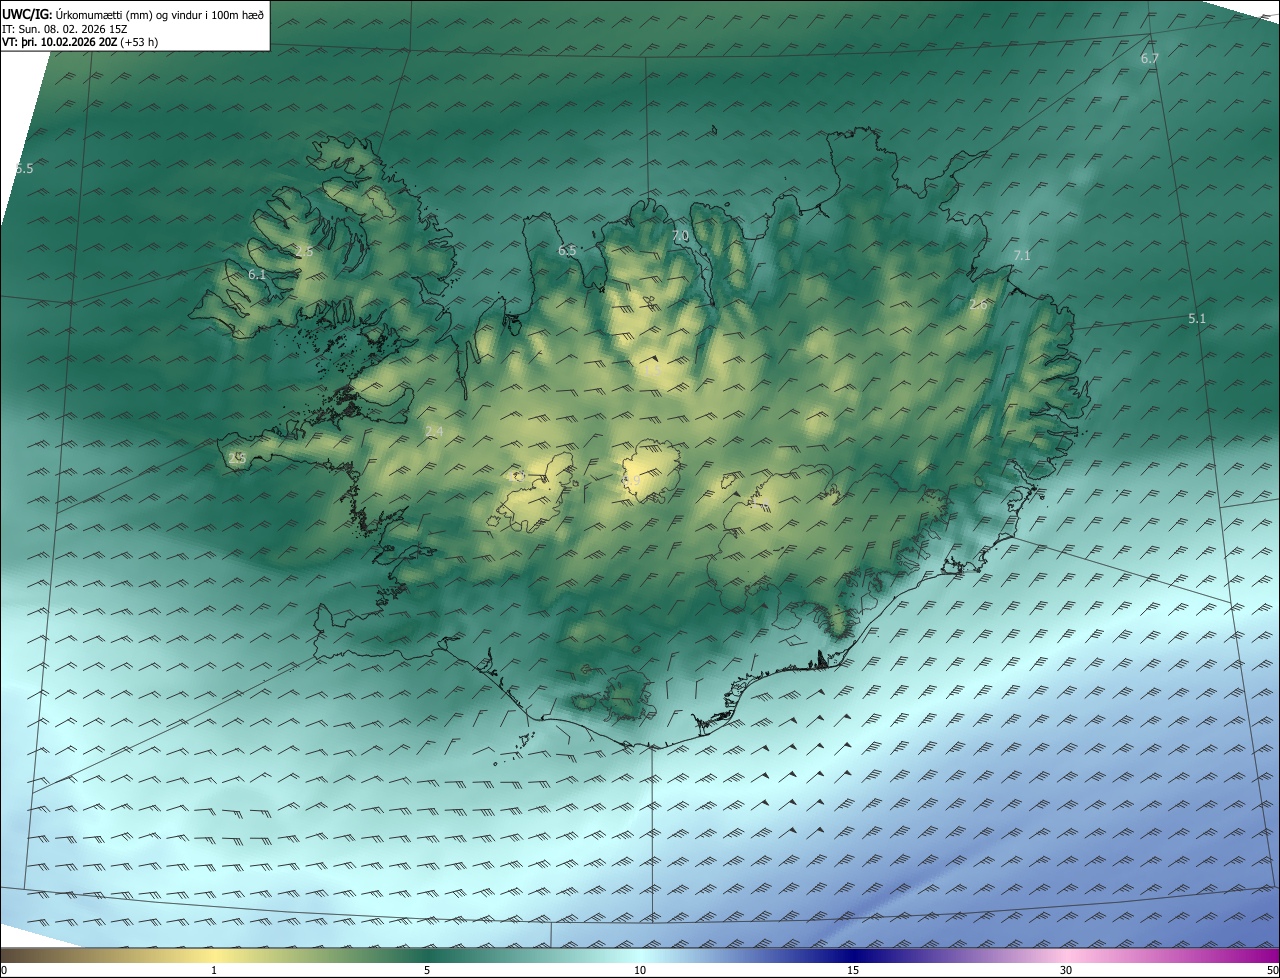1280x978 pixels.
Task: Click the 6.1 value label on the map
Action: 257,274
